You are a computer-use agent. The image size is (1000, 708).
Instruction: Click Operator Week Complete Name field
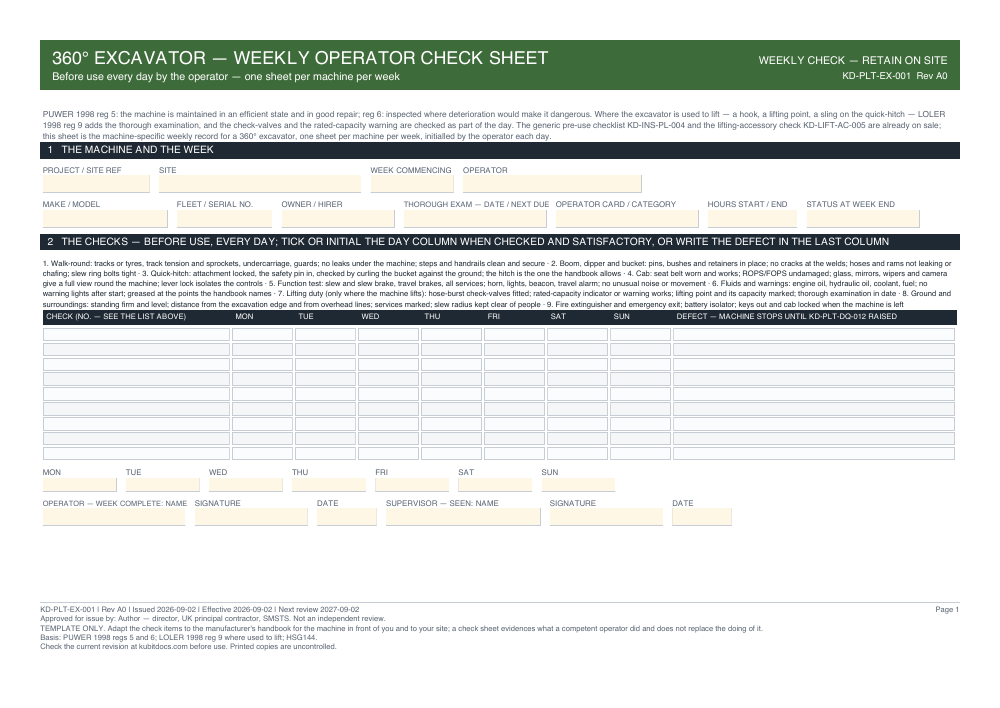pos(114,517)
